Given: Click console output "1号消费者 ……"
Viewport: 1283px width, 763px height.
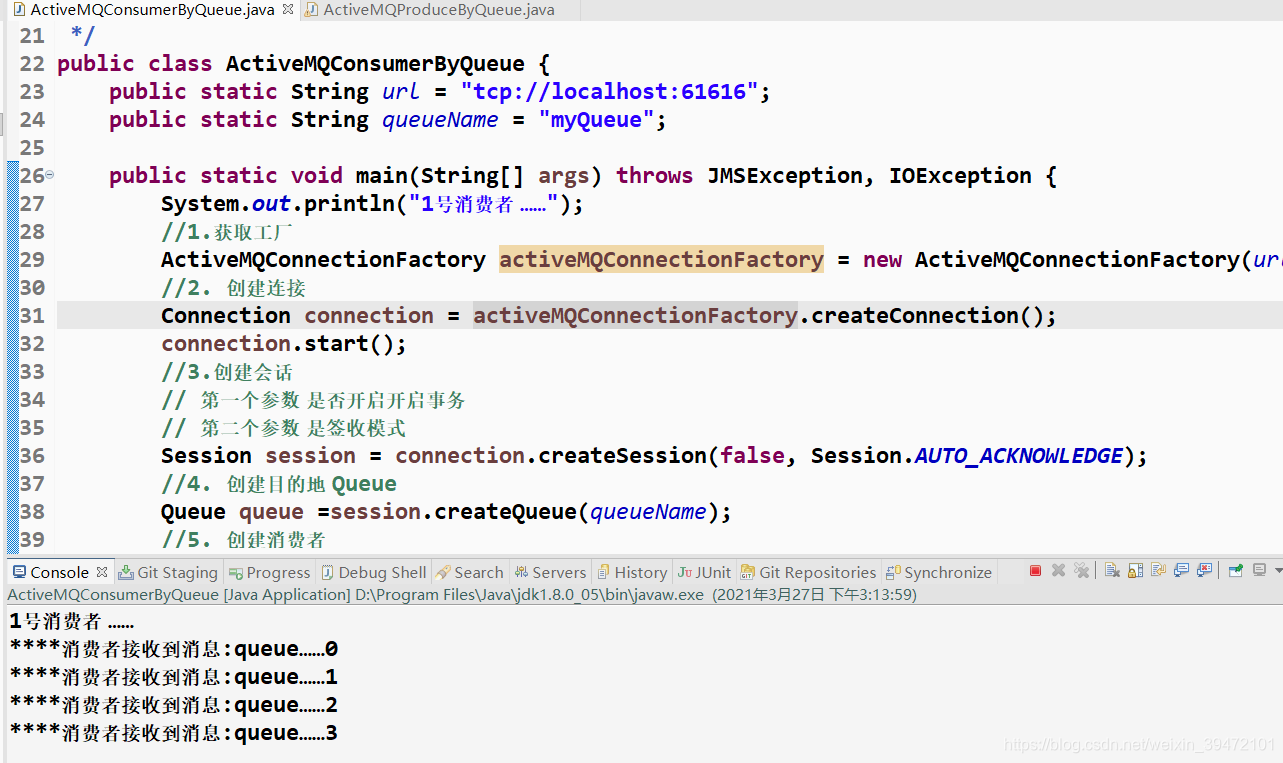Looking at the screenshot, I should click(72, 621).
